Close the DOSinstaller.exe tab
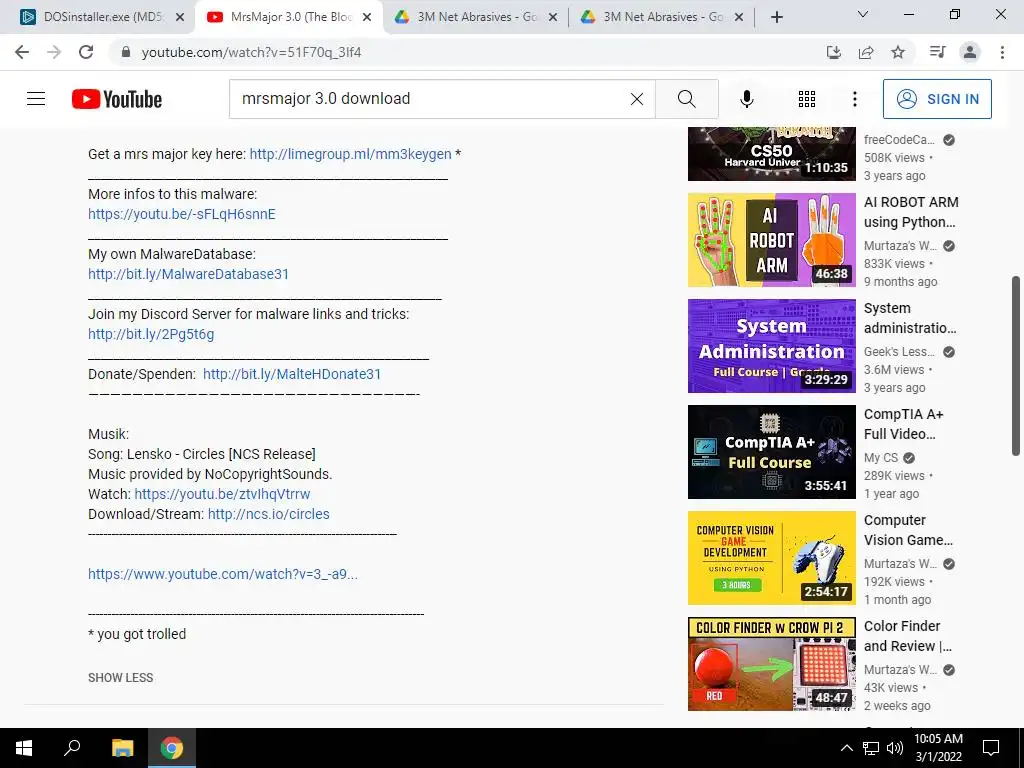 180,17
